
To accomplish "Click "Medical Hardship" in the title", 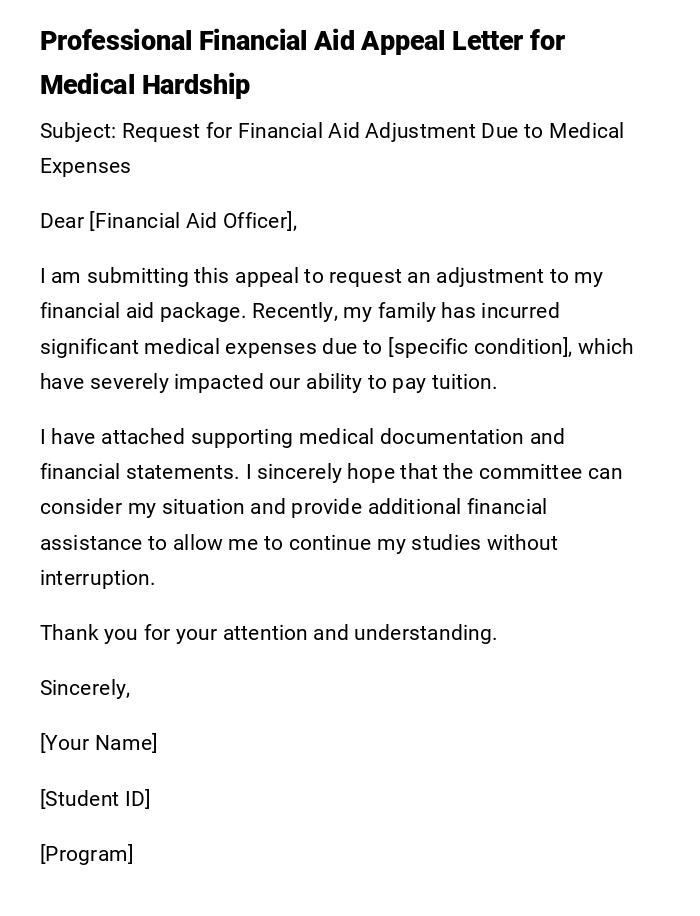I will pyautogui.click(x=145, y=86).
